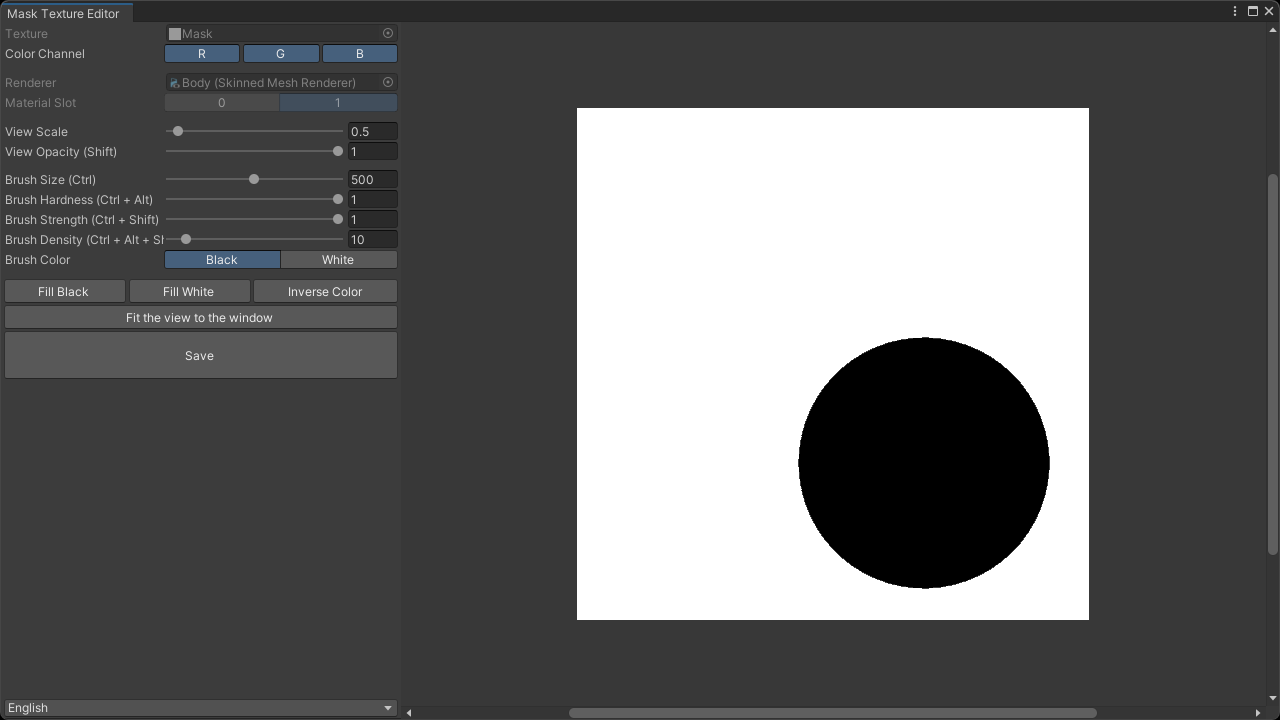Viewport: 1280px width, 720px height.
Task: Toggle the R color channel
Action: [x=202, y=53]
